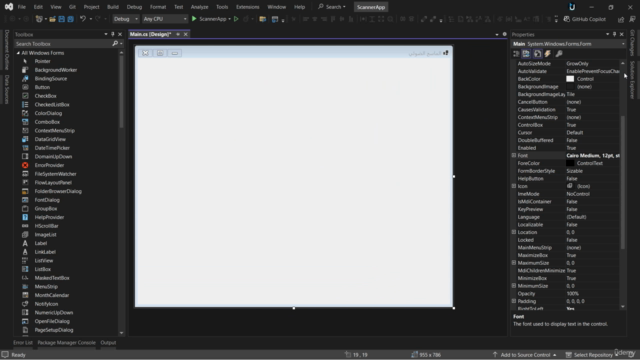The image size is (640, 360).
Task: Open the Extensions menu
Action: (x=247, y=7)
